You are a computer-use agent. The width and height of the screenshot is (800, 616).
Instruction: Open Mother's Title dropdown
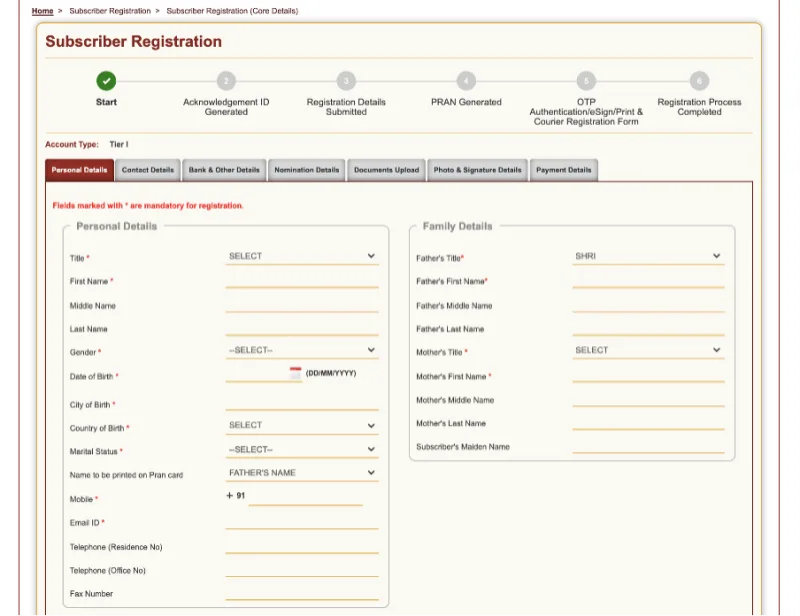(647, 351)
